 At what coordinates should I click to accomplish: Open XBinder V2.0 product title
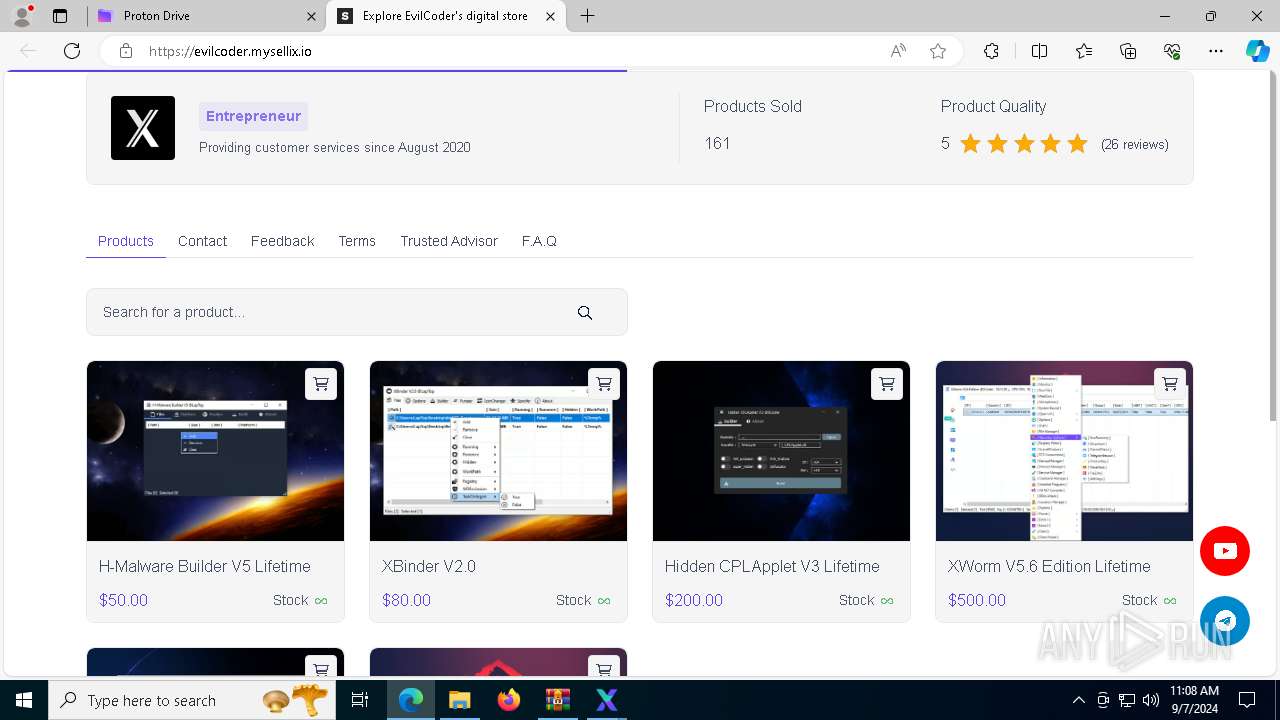[x=428, y=566]
